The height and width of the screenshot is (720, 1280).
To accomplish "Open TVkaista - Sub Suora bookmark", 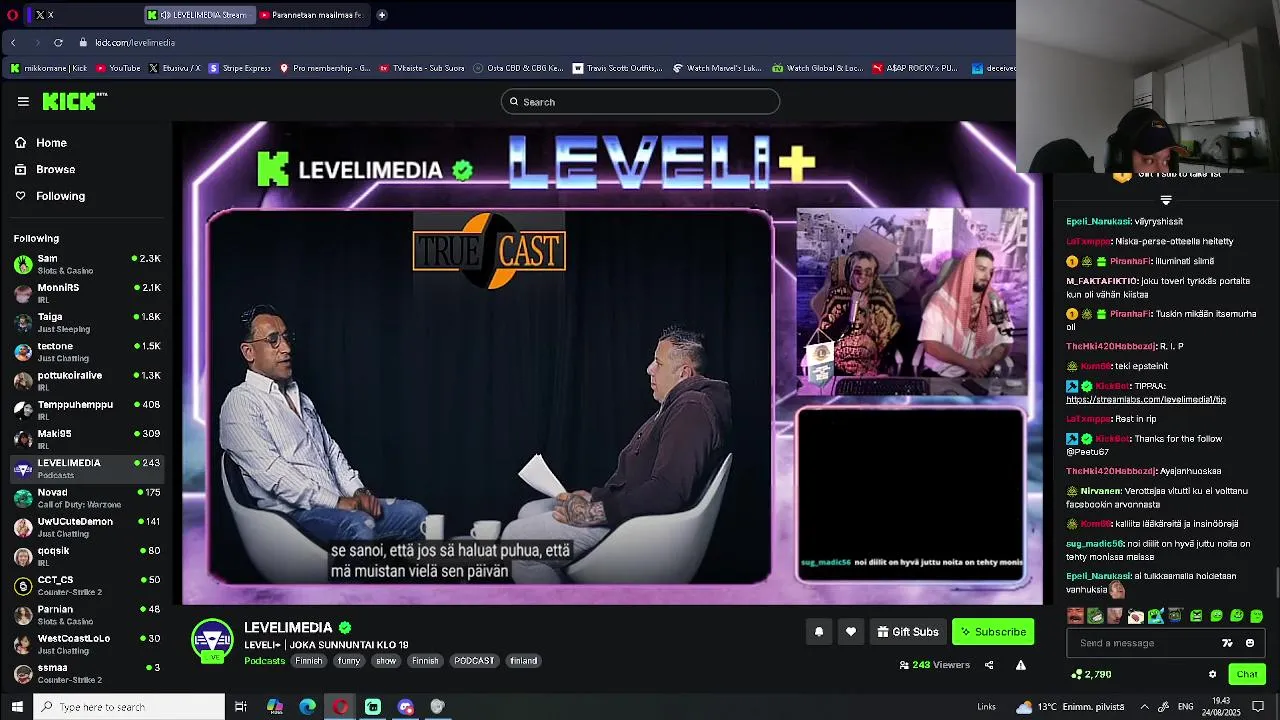I will click(x=421, y=68).
